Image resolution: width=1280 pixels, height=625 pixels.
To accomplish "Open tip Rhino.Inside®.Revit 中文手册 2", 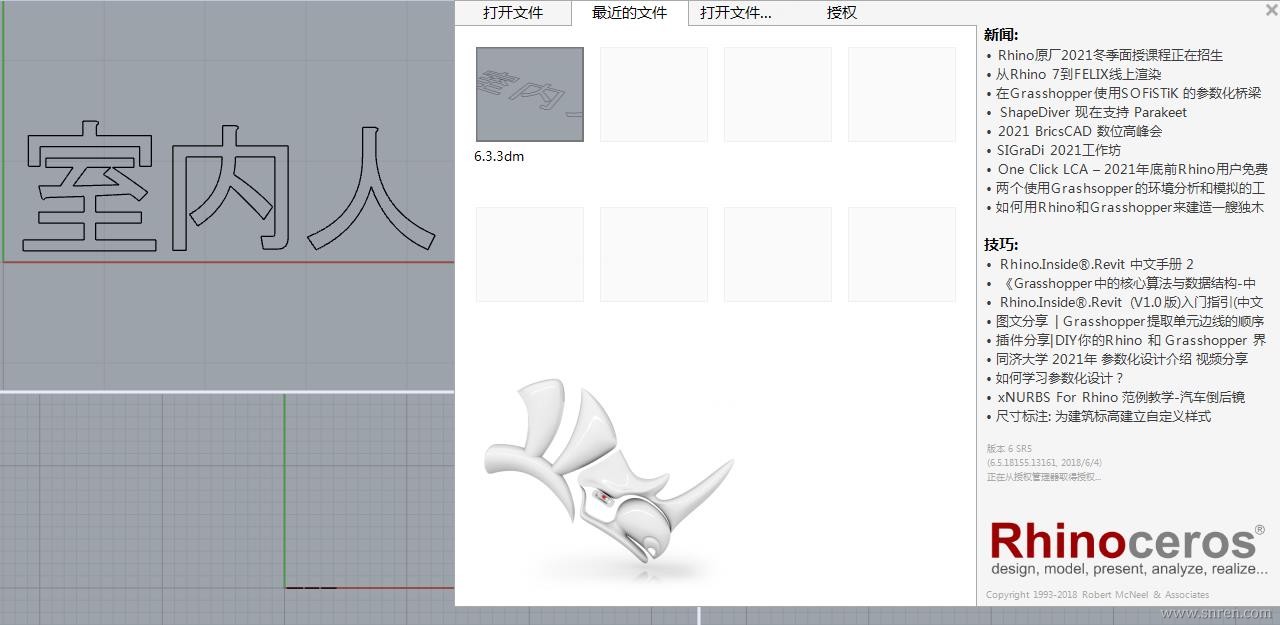I will point(1097,264).
